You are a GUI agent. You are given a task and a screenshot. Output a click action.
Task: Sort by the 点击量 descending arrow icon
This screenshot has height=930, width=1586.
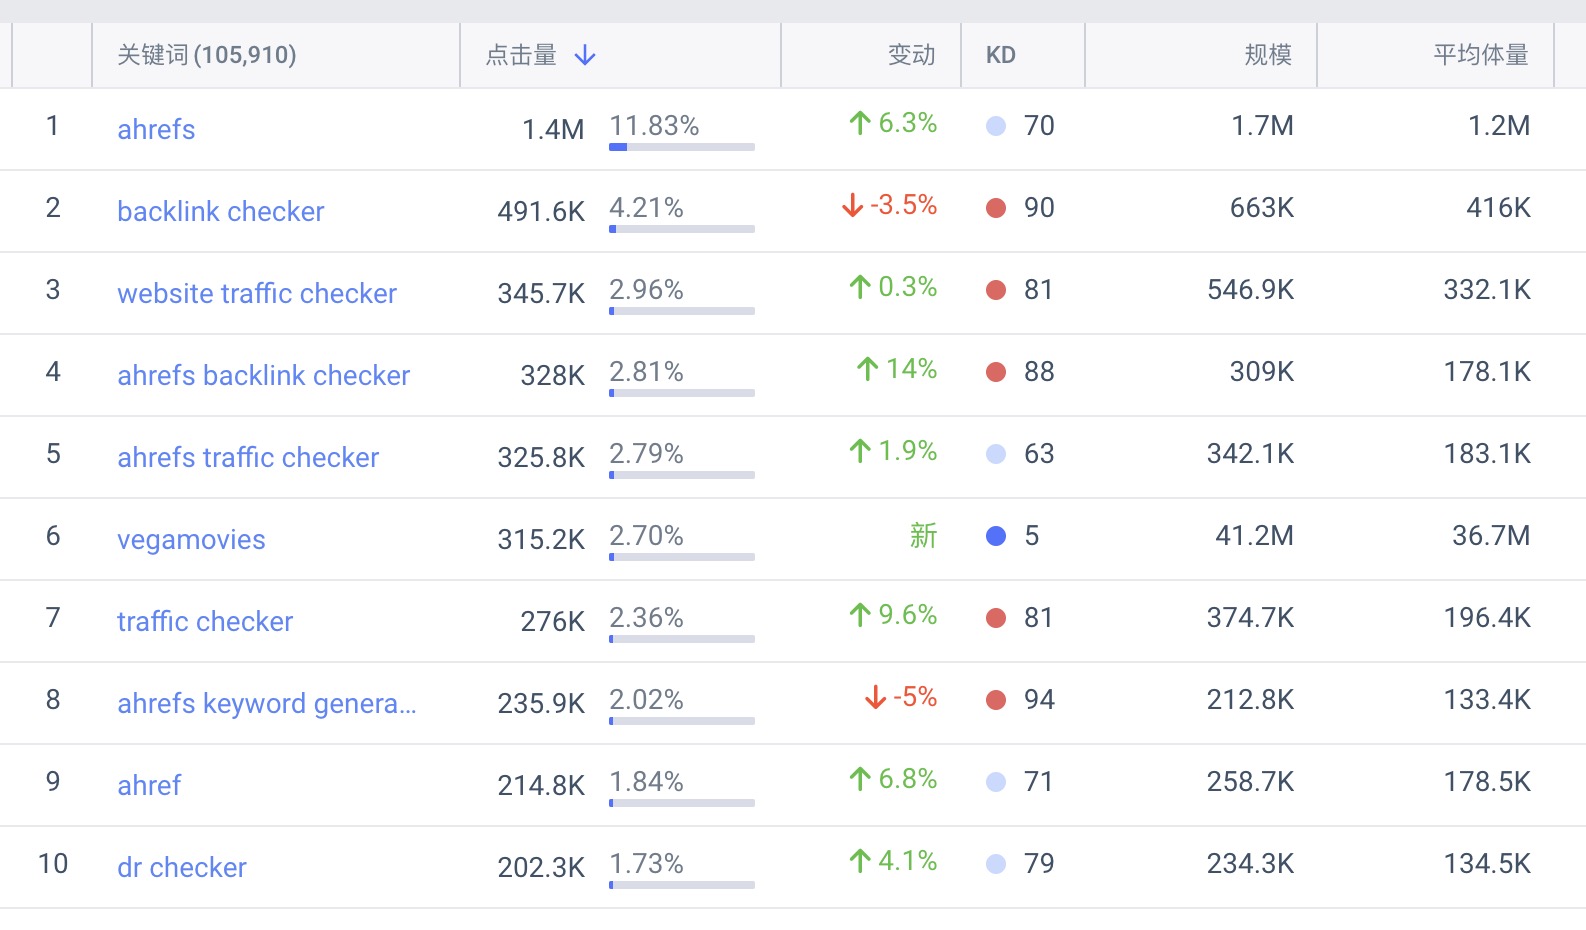tap(585, 55)
